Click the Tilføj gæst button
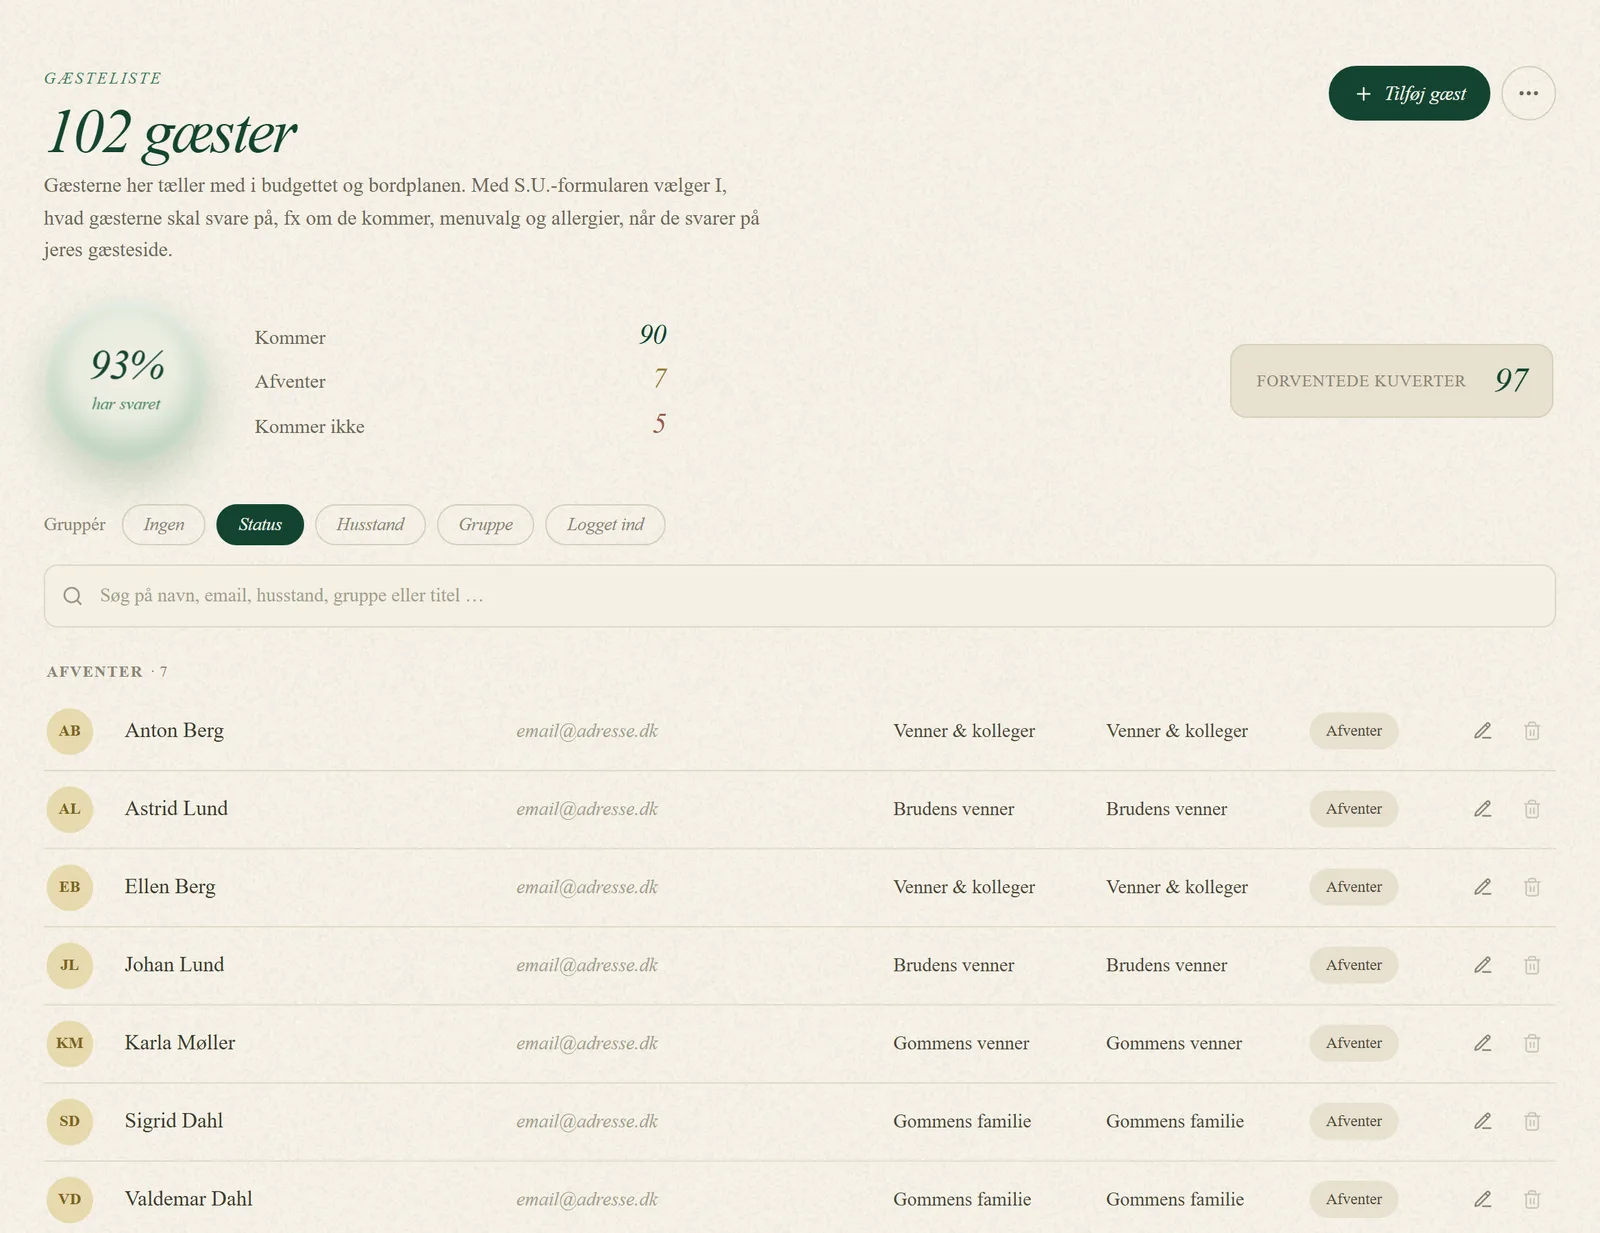 coord(1409,93)
